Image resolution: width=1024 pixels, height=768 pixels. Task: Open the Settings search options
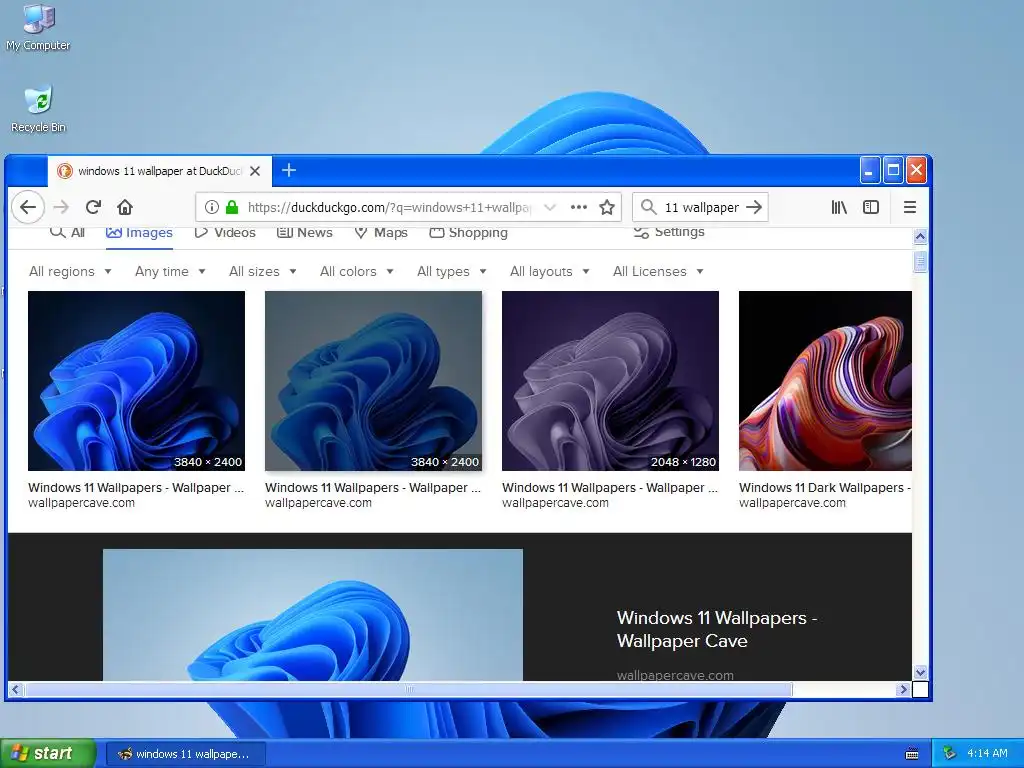pyautogui.click(x=669, y=232)
